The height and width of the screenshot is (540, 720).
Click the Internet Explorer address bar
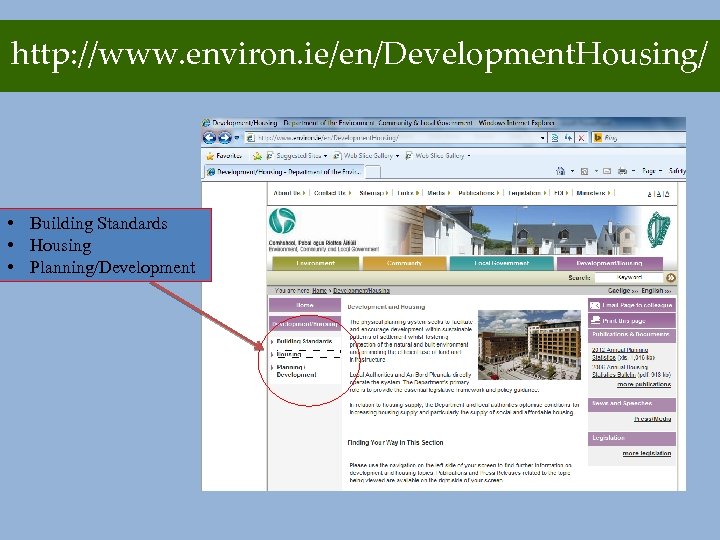coord(395,137)
